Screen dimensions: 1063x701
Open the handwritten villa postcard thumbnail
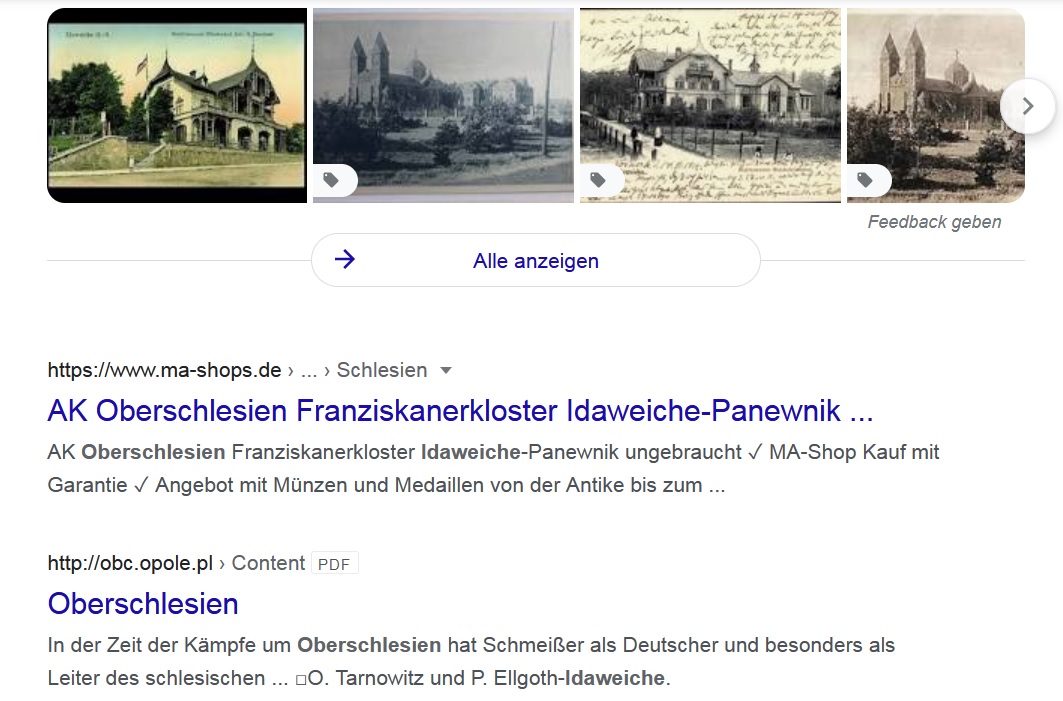(710, 106)
